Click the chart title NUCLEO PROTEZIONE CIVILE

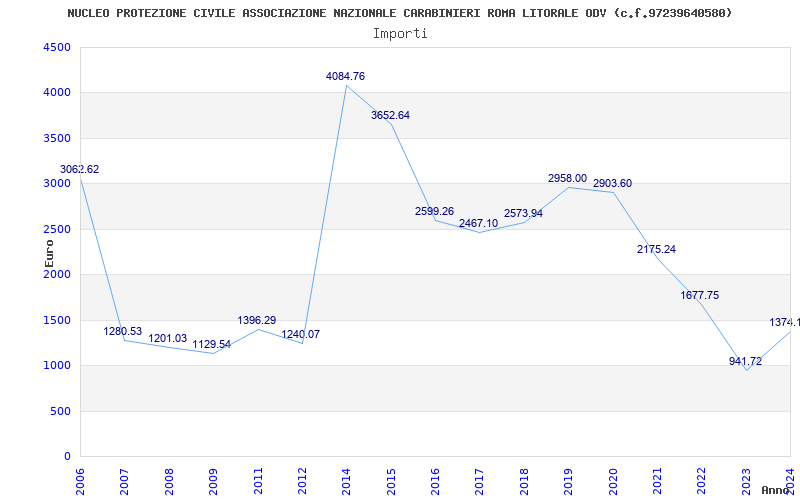[399, 13]
